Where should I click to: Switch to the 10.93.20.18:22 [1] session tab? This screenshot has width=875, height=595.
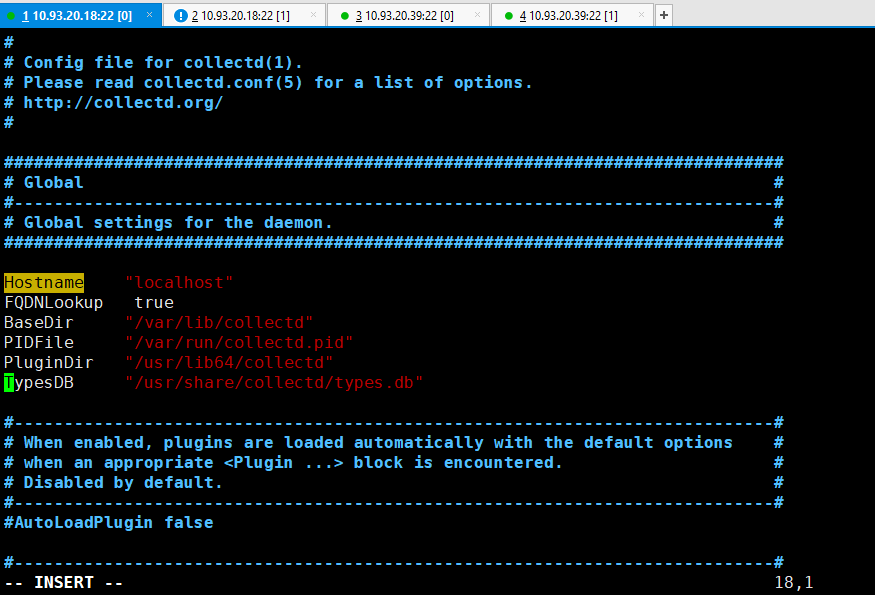point(246,16)
